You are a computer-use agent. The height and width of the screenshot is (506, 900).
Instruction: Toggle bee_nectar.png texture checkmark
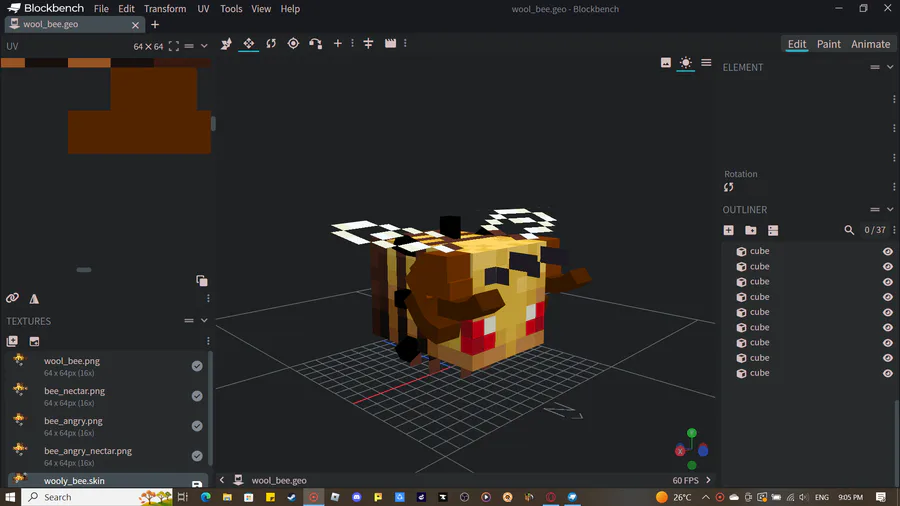[197, 396]
